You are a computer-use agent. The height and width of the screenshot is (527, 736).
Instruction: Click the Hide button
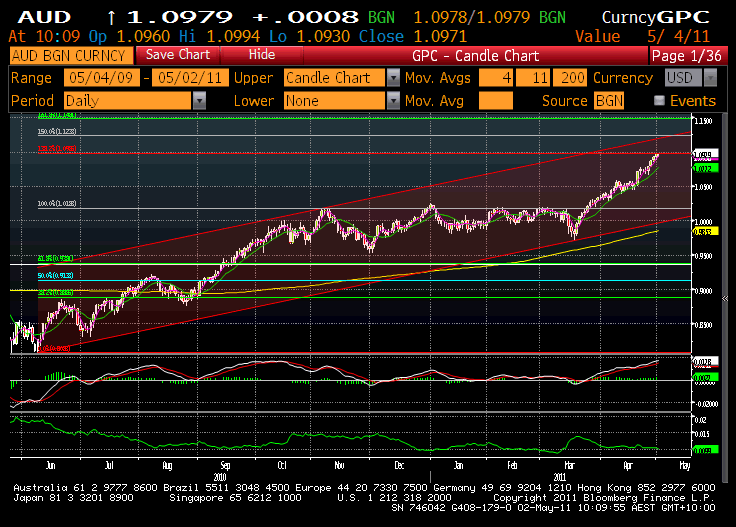[x=261, y=55]
